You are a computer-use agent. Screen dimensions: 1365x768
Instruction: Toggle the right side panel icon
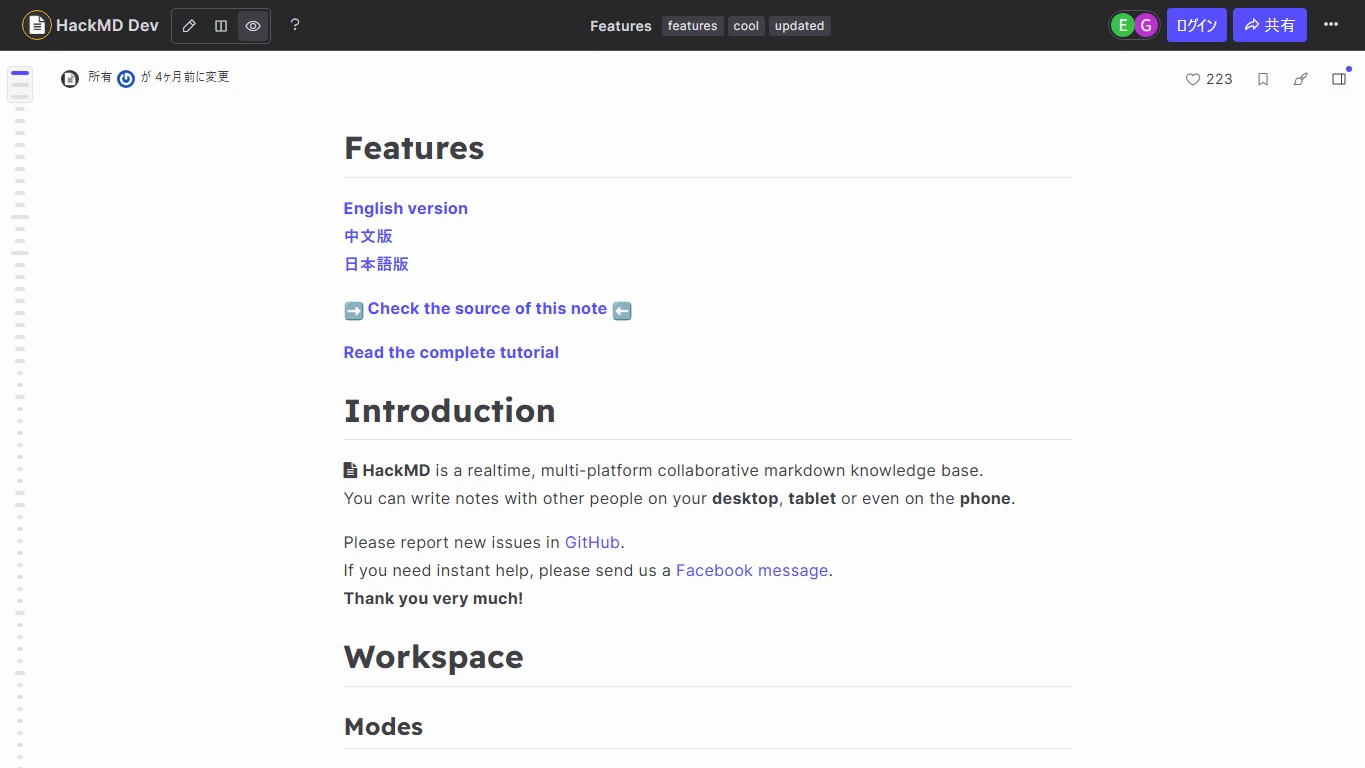[x=1339, y=79]
